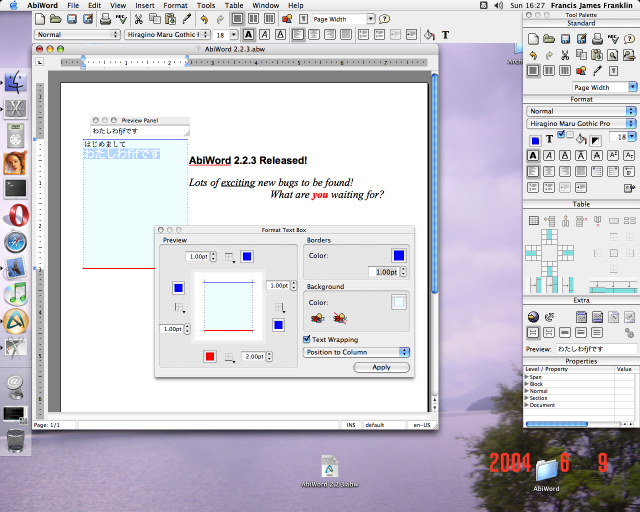640x512 pixels.
Task: Open the Normal style dropdown in main toolbar
Action: coord(77,35)
